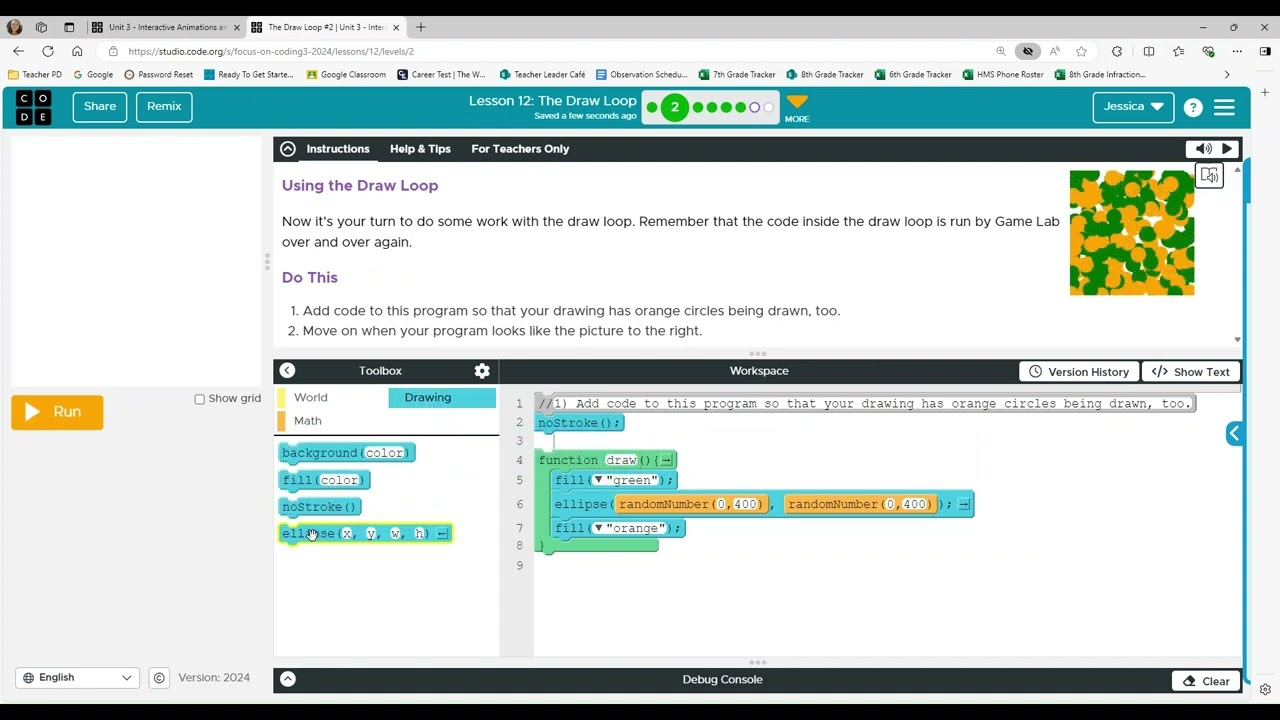Reload the page

pos(47,51)
